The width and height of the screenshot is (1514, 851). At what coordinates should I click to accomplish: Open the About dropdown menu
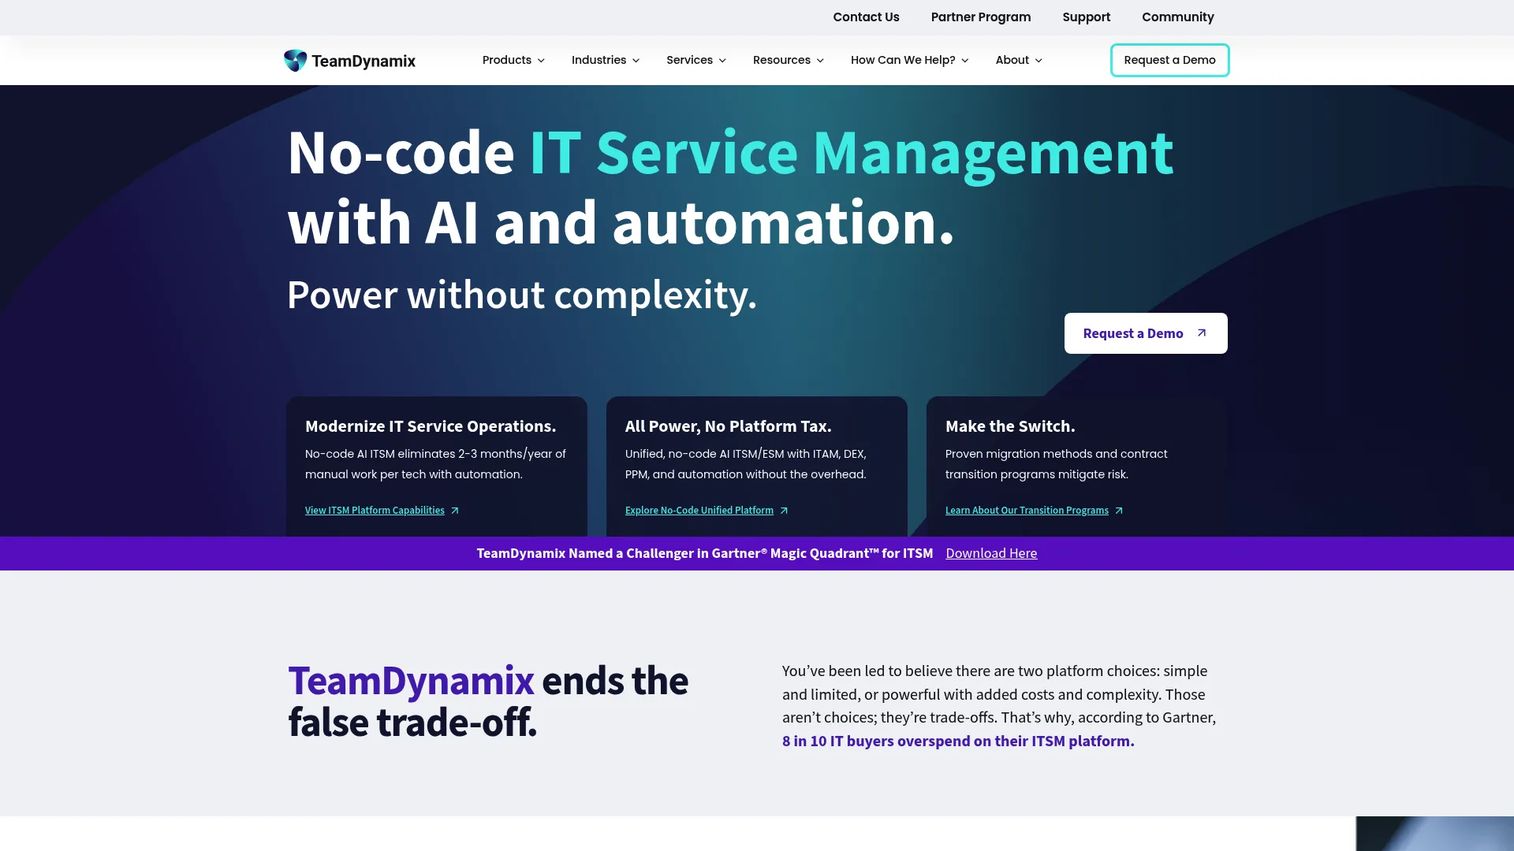point(1018,60)
